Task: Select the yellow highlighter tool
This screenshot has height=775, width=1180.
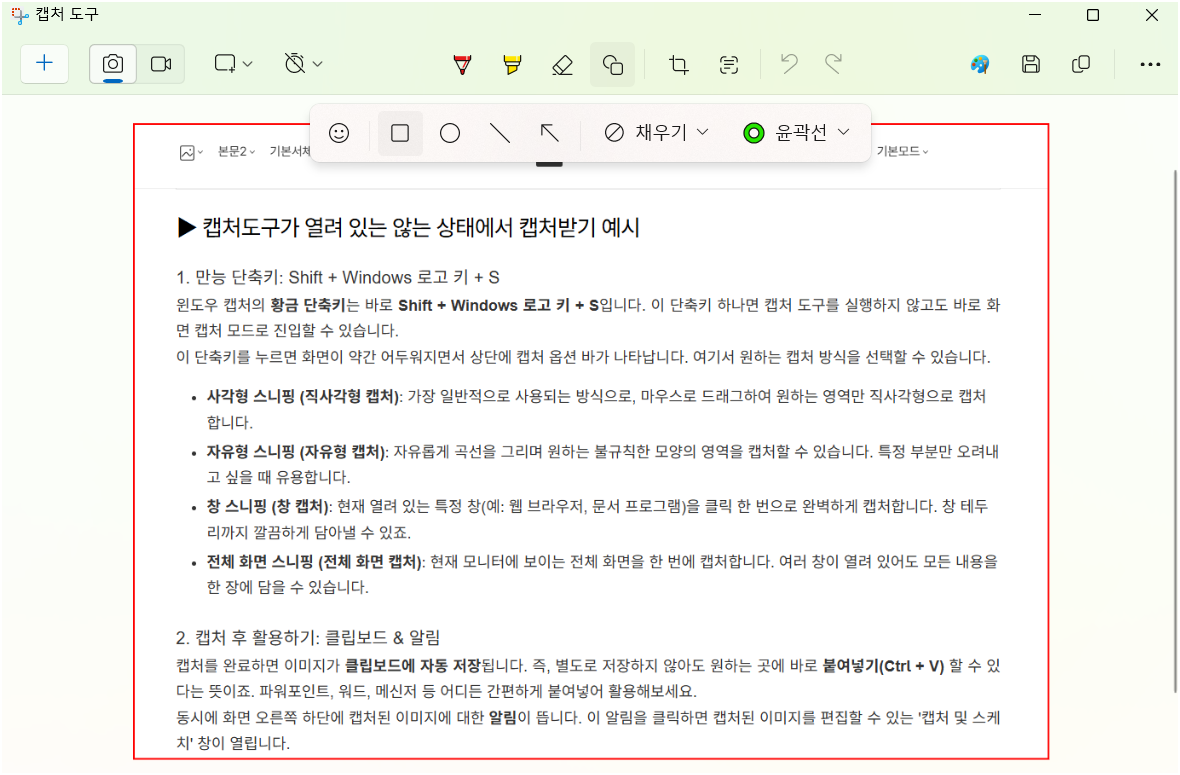Action: 512,64
